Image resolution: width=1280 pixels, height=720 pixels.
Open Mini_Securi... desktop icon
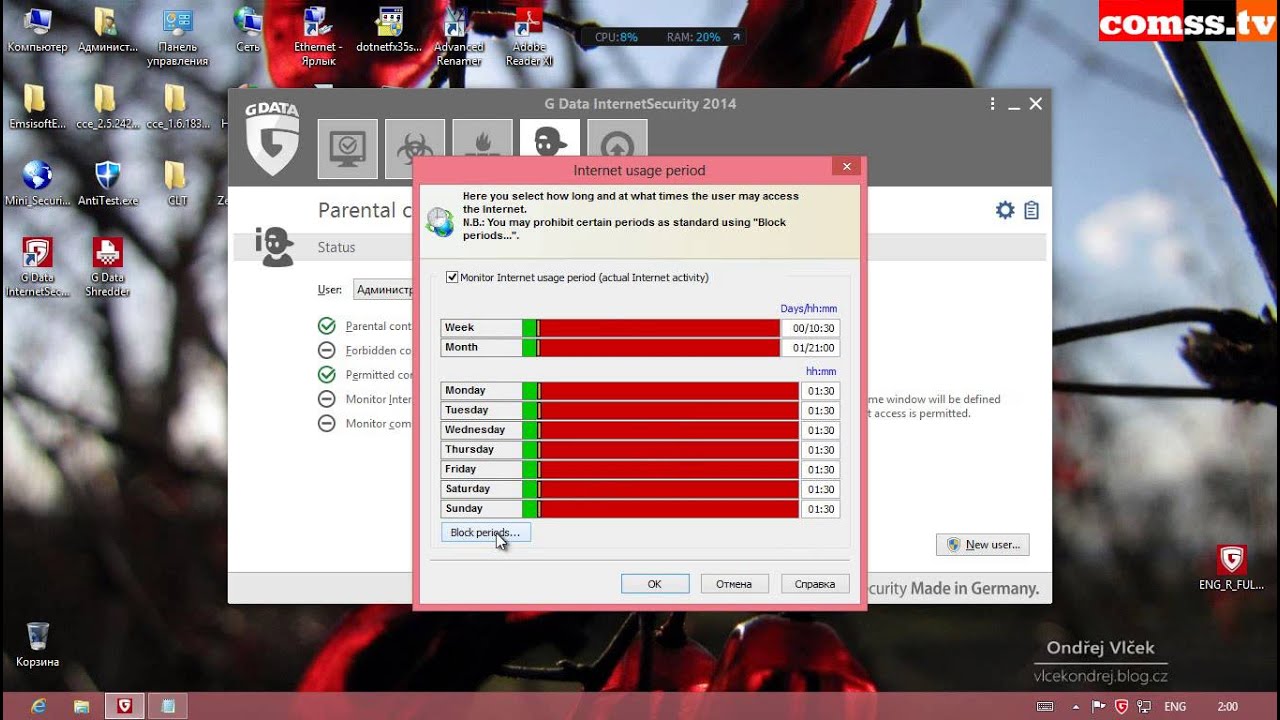37,183
